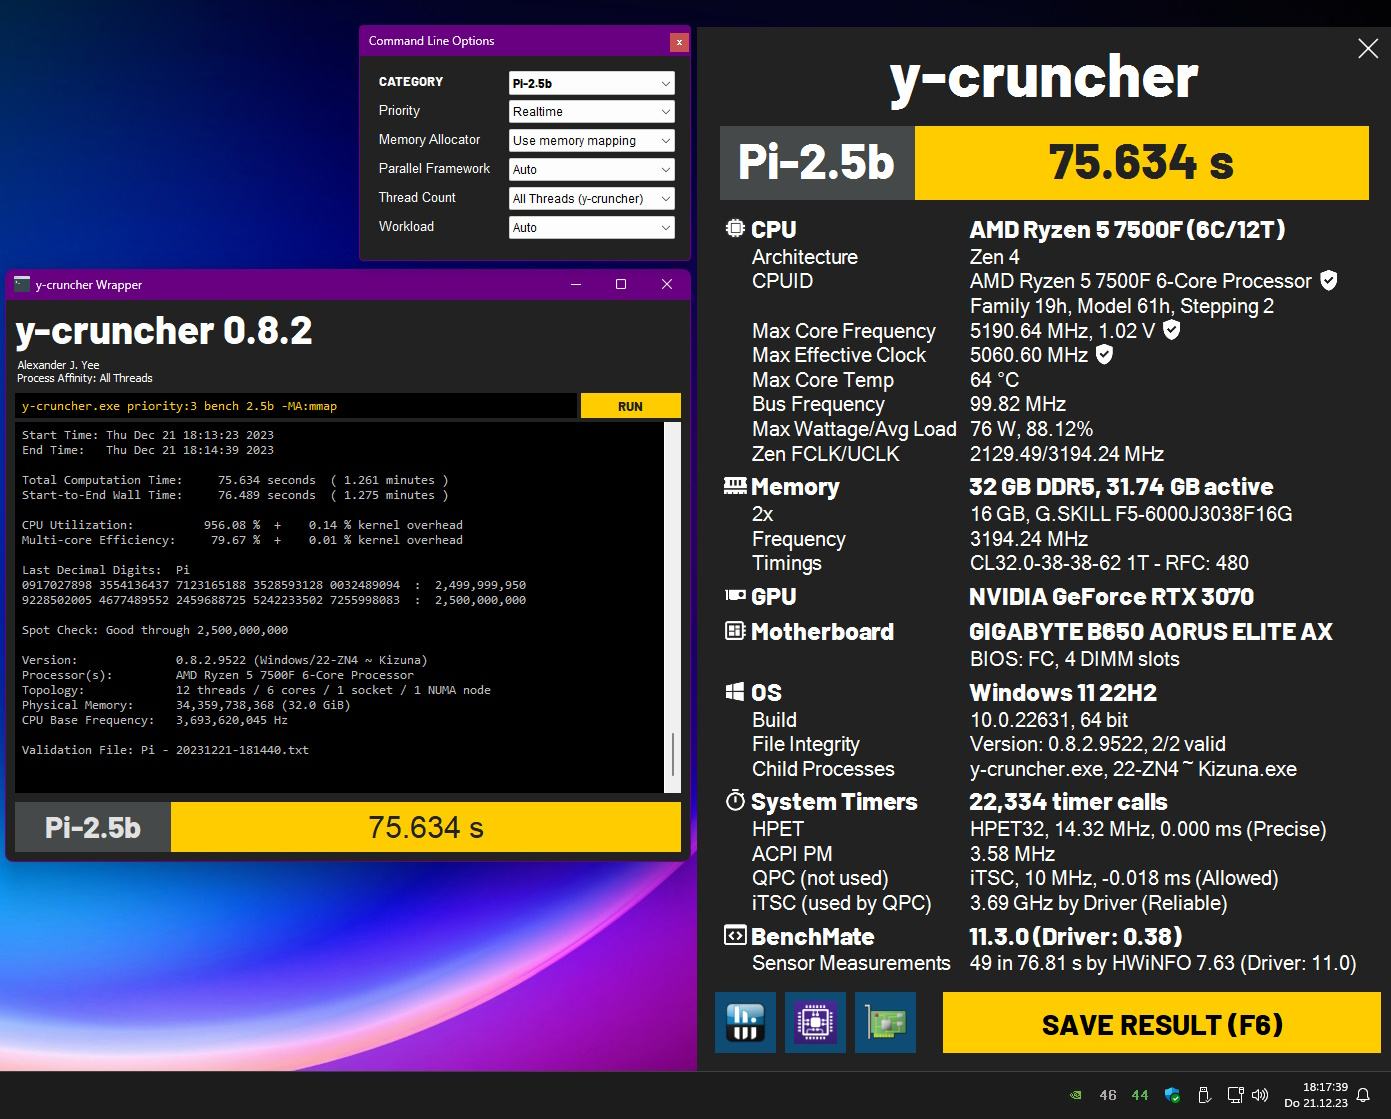Image resolution: width=1391 pixels, height=1119 pixels.
Task: Click the 11.3.0 (Driver: 0.38) version text
Action: point(1076,937)
